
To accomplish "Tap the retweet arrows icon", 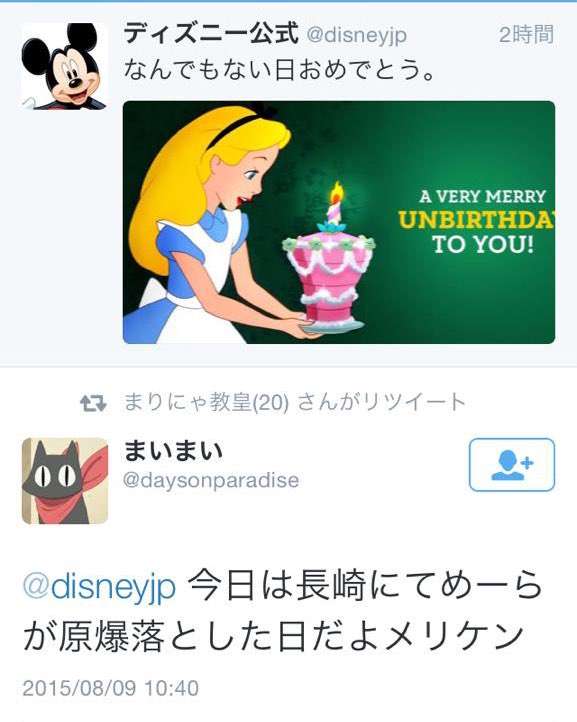I will pos(93,403).
